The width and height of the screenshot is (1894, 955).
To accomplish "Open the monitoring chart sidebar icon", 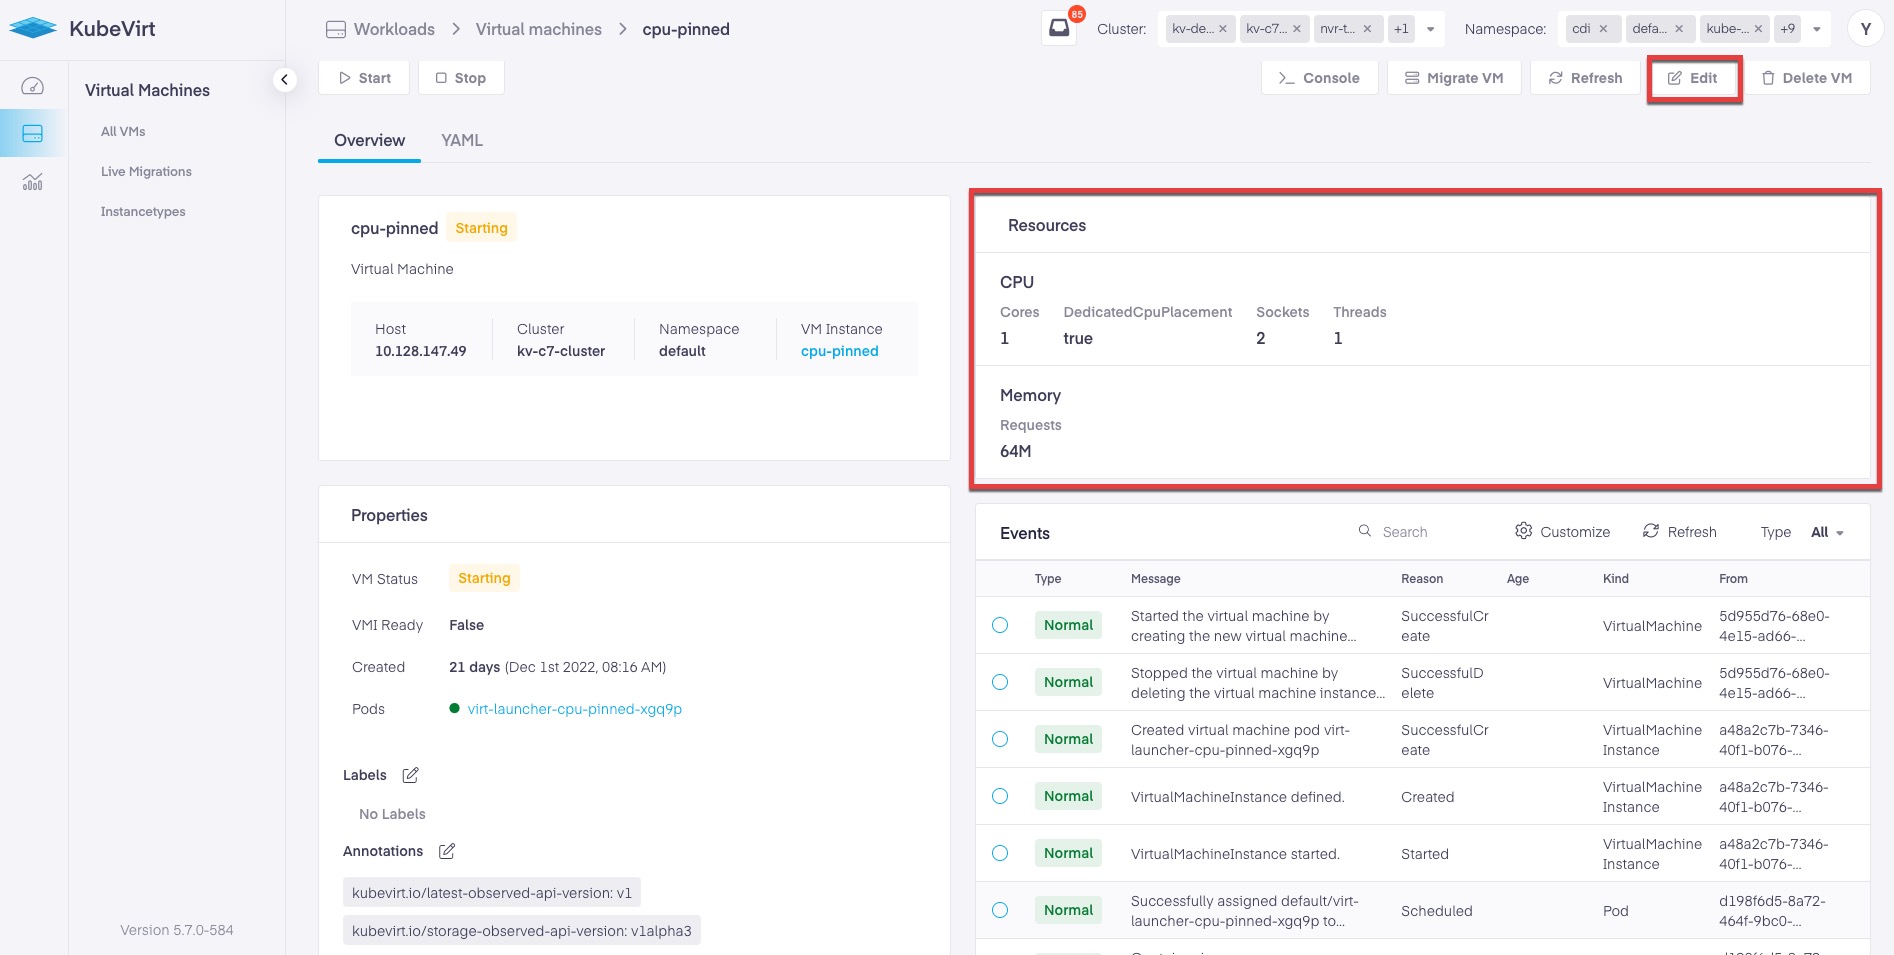I will click(x=33, y=182).
